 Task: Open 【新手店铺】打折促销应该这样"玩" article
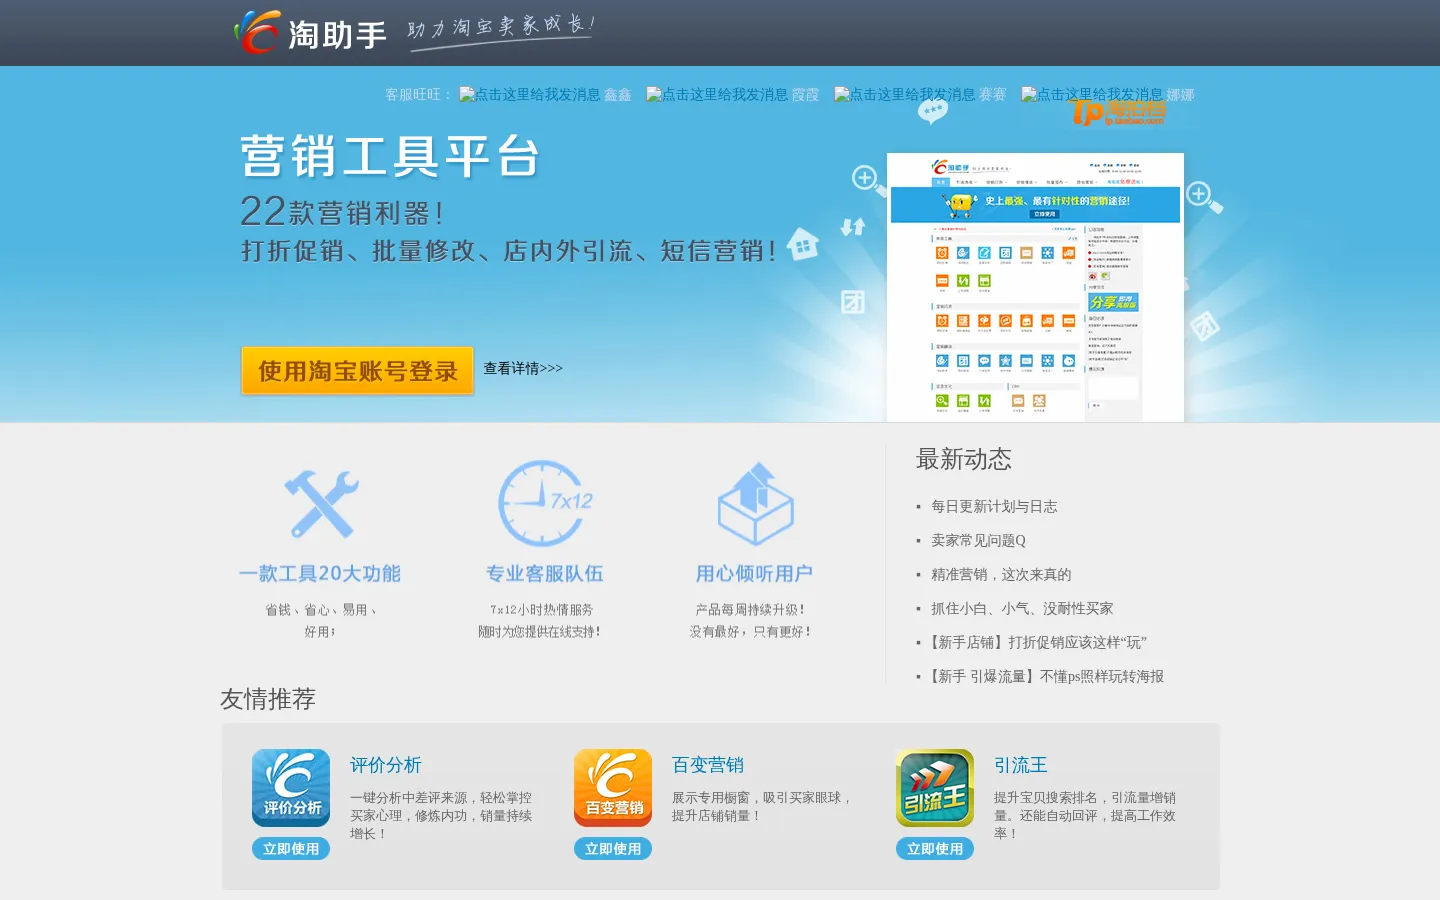[1036, 643]
